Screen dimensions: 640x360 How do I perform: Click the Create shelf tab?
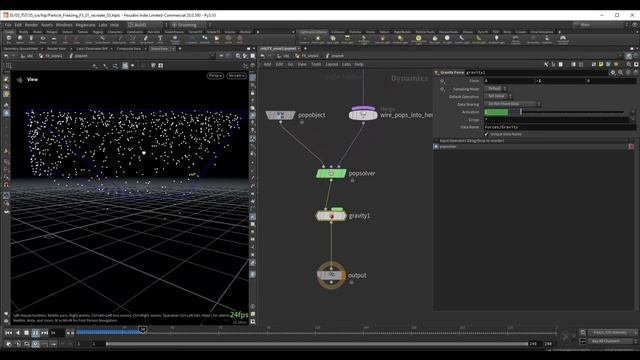coord(9,32)
